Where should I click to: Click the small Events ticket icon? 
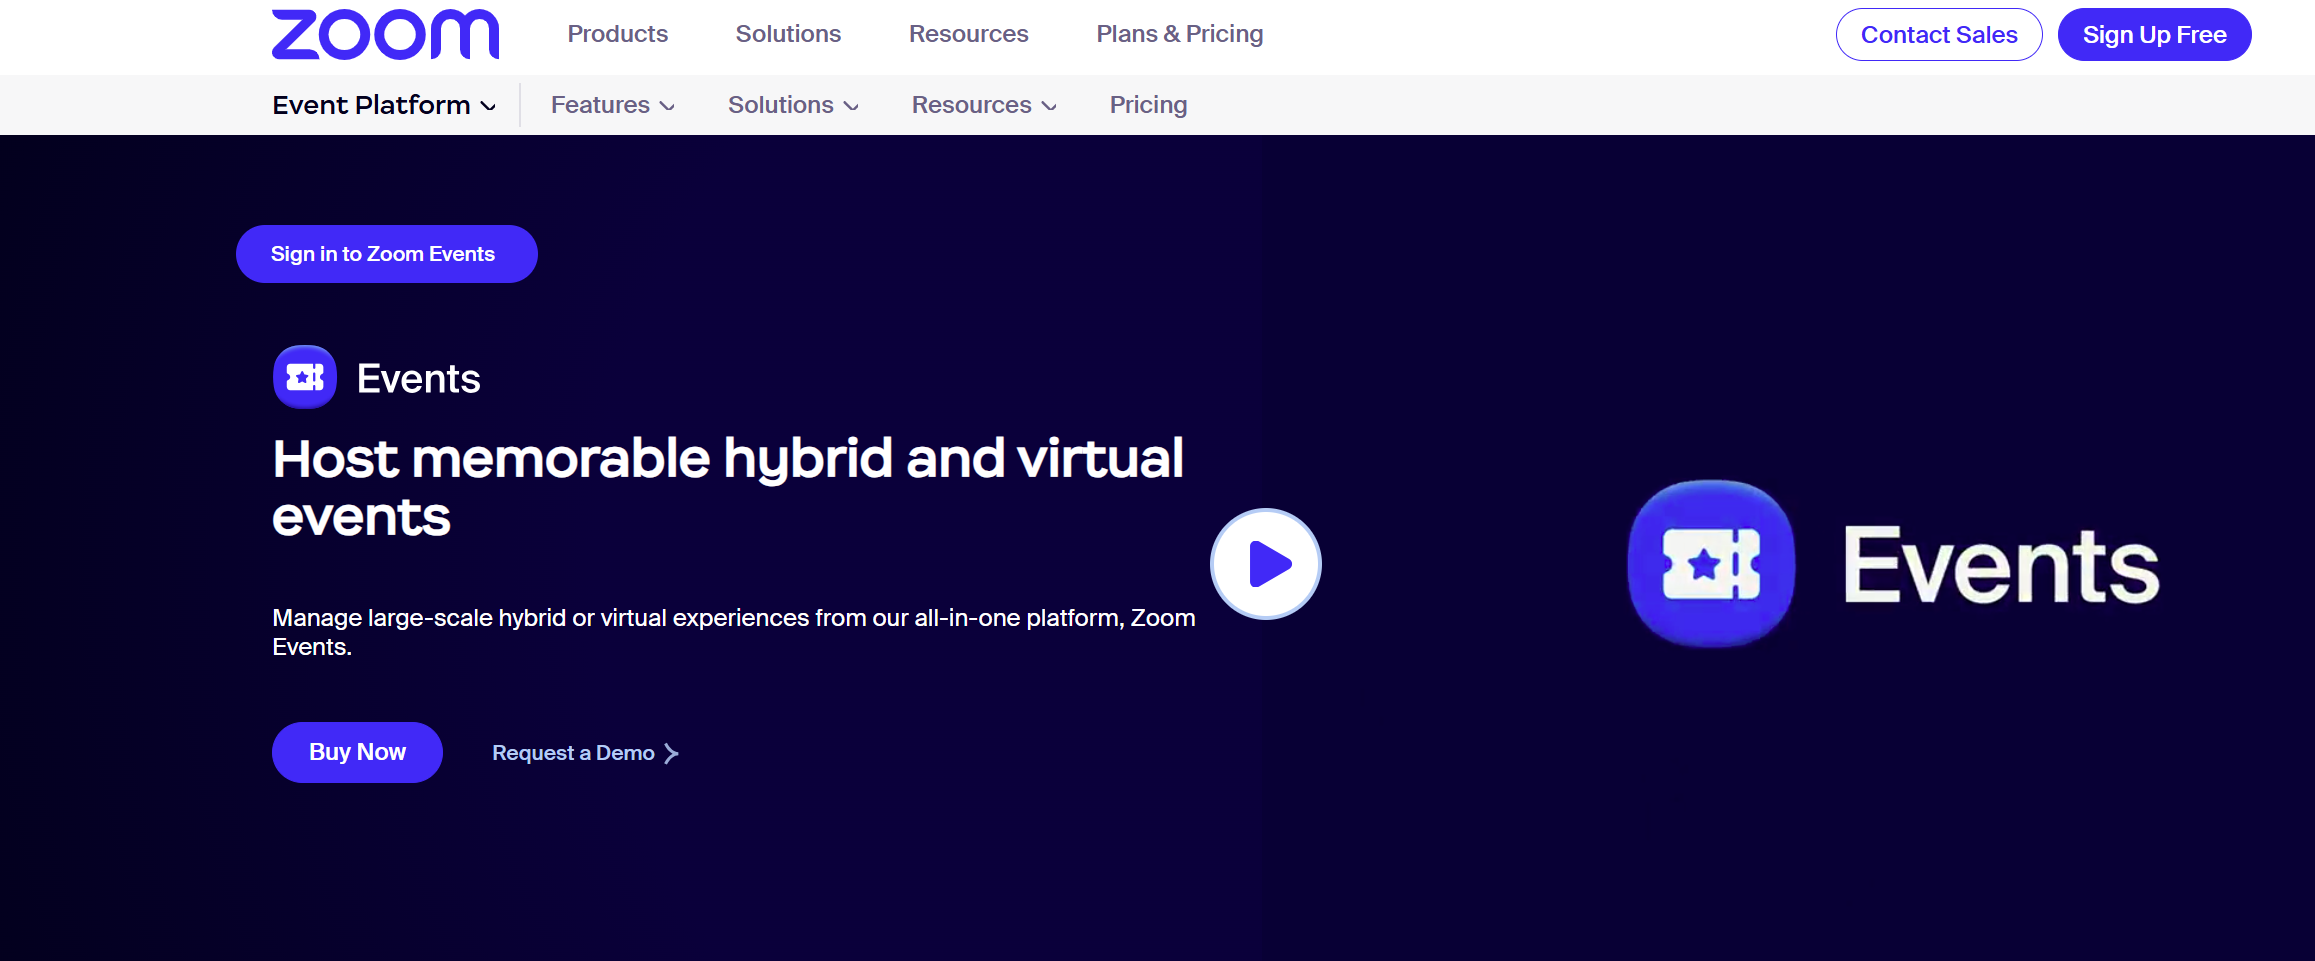pos(305,377)
